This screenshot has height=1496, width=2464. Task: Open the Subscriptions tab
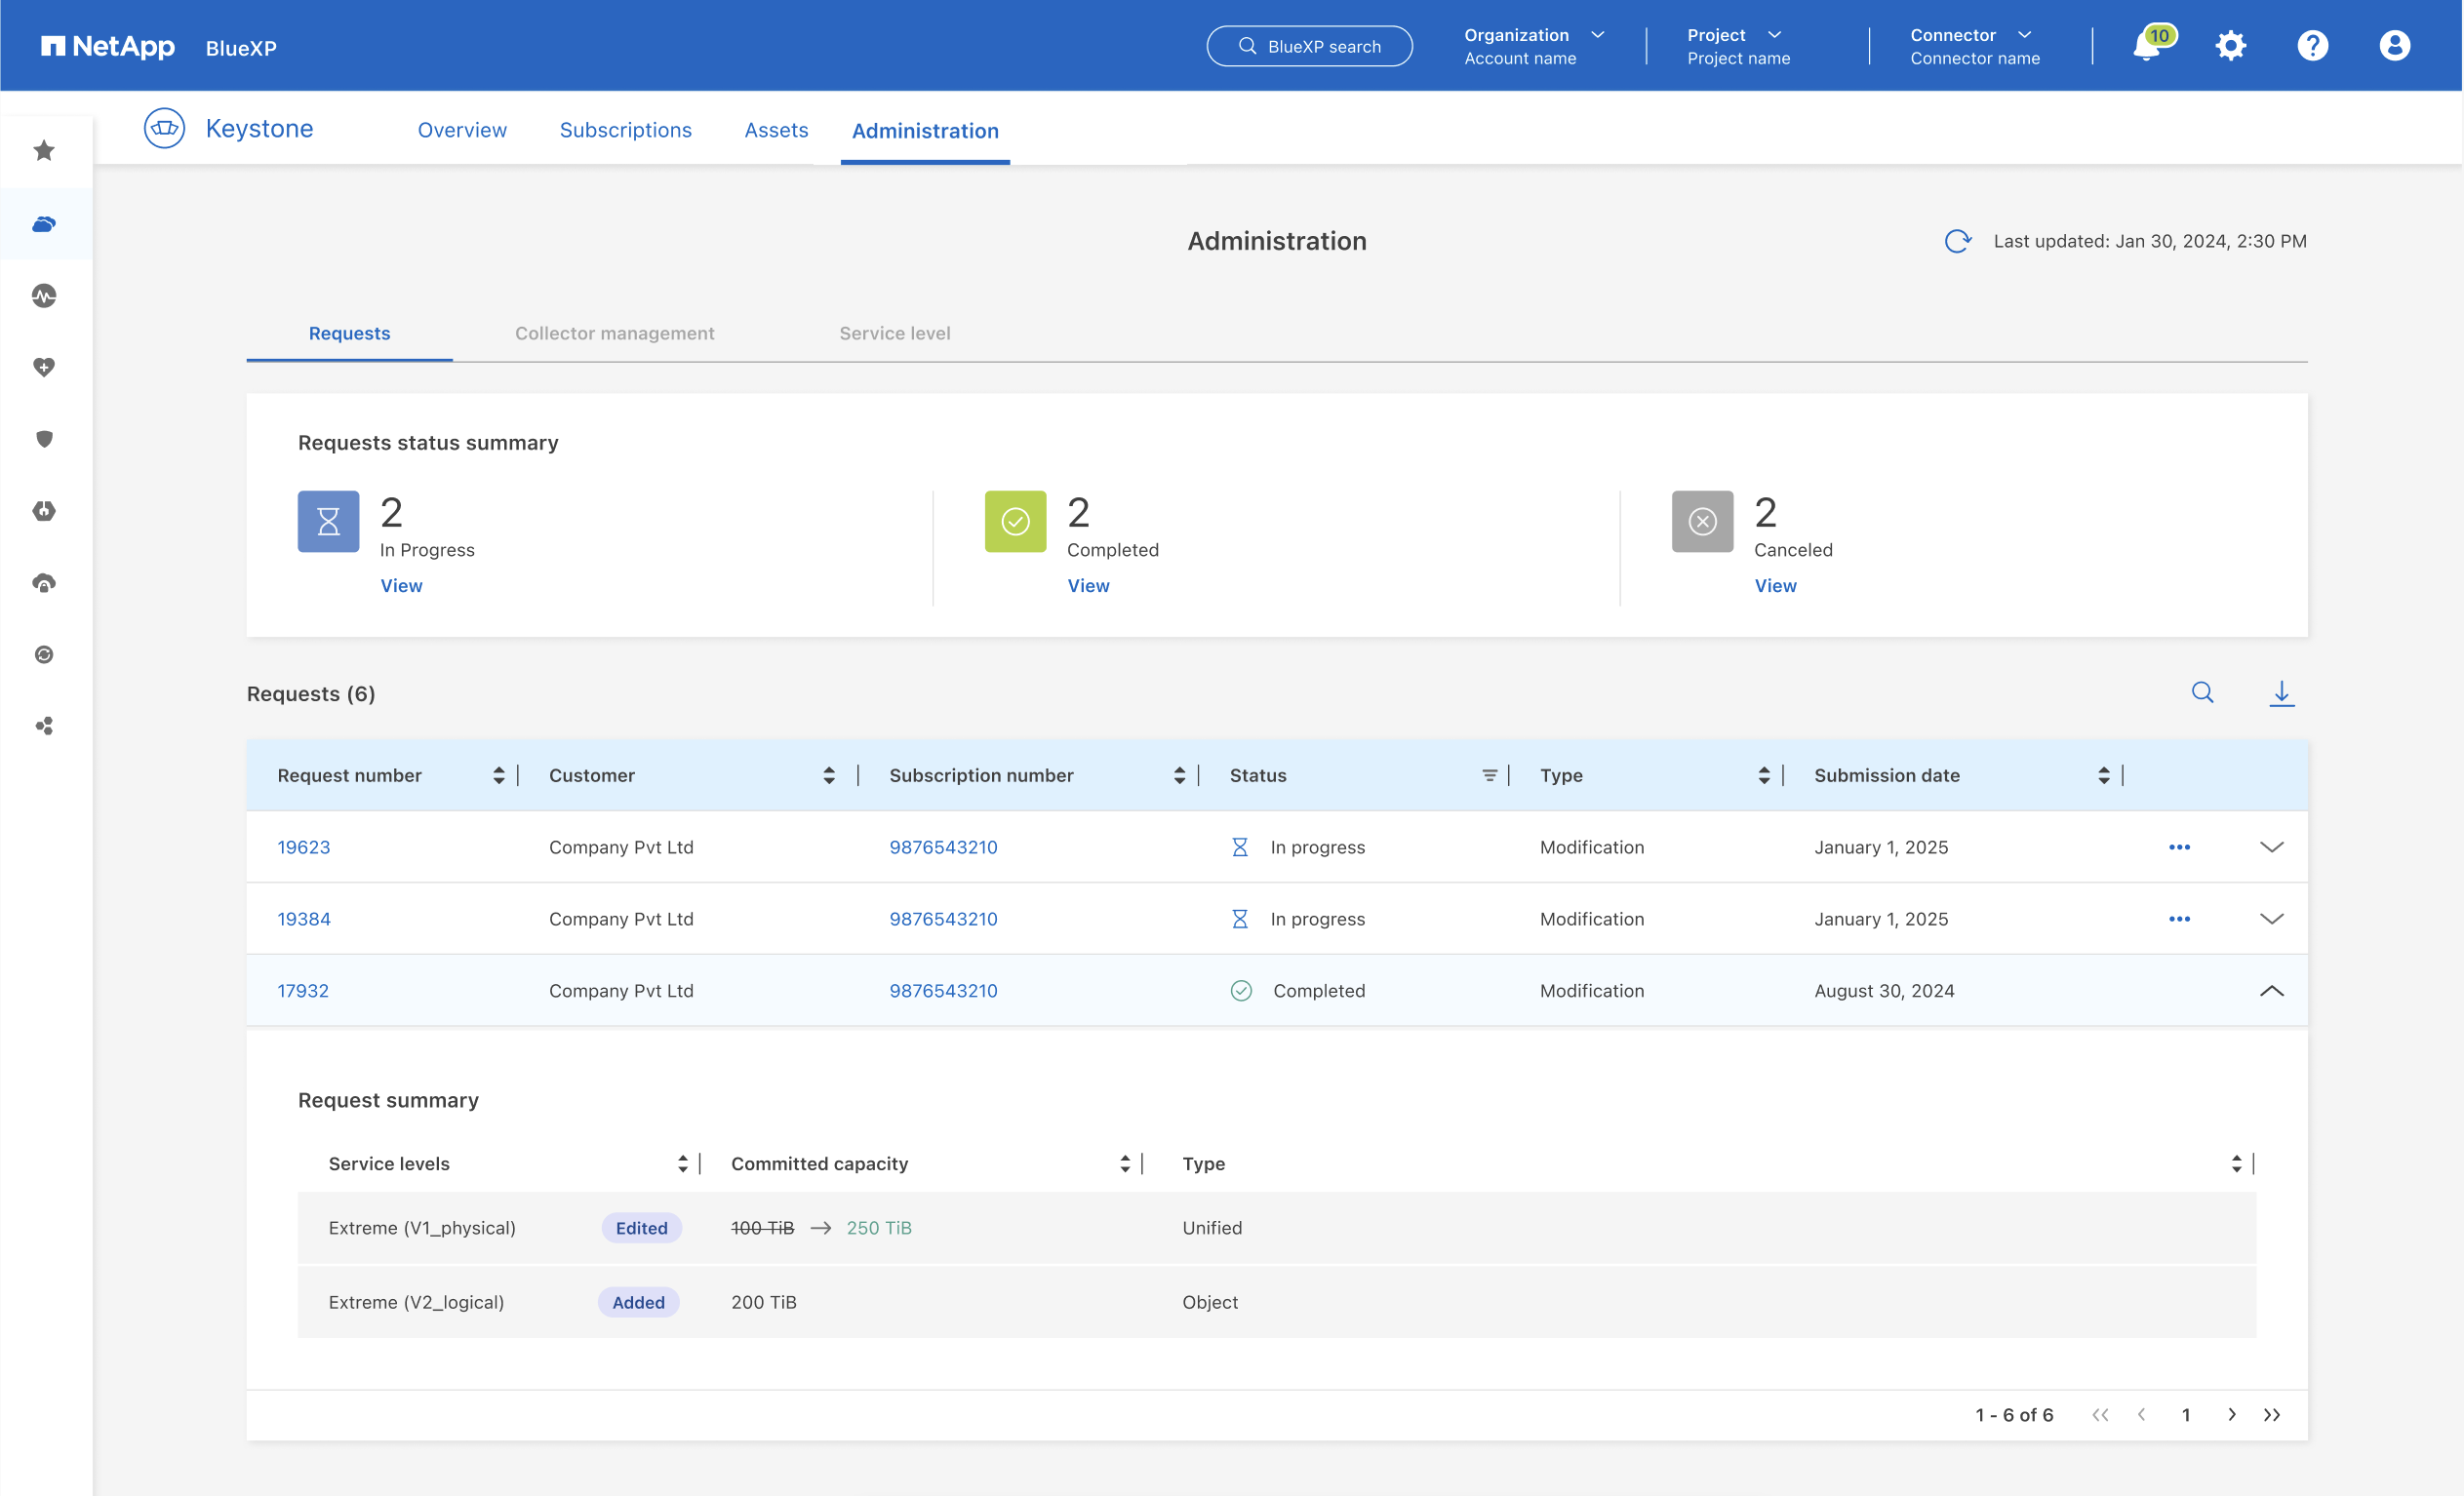(625, 130)
